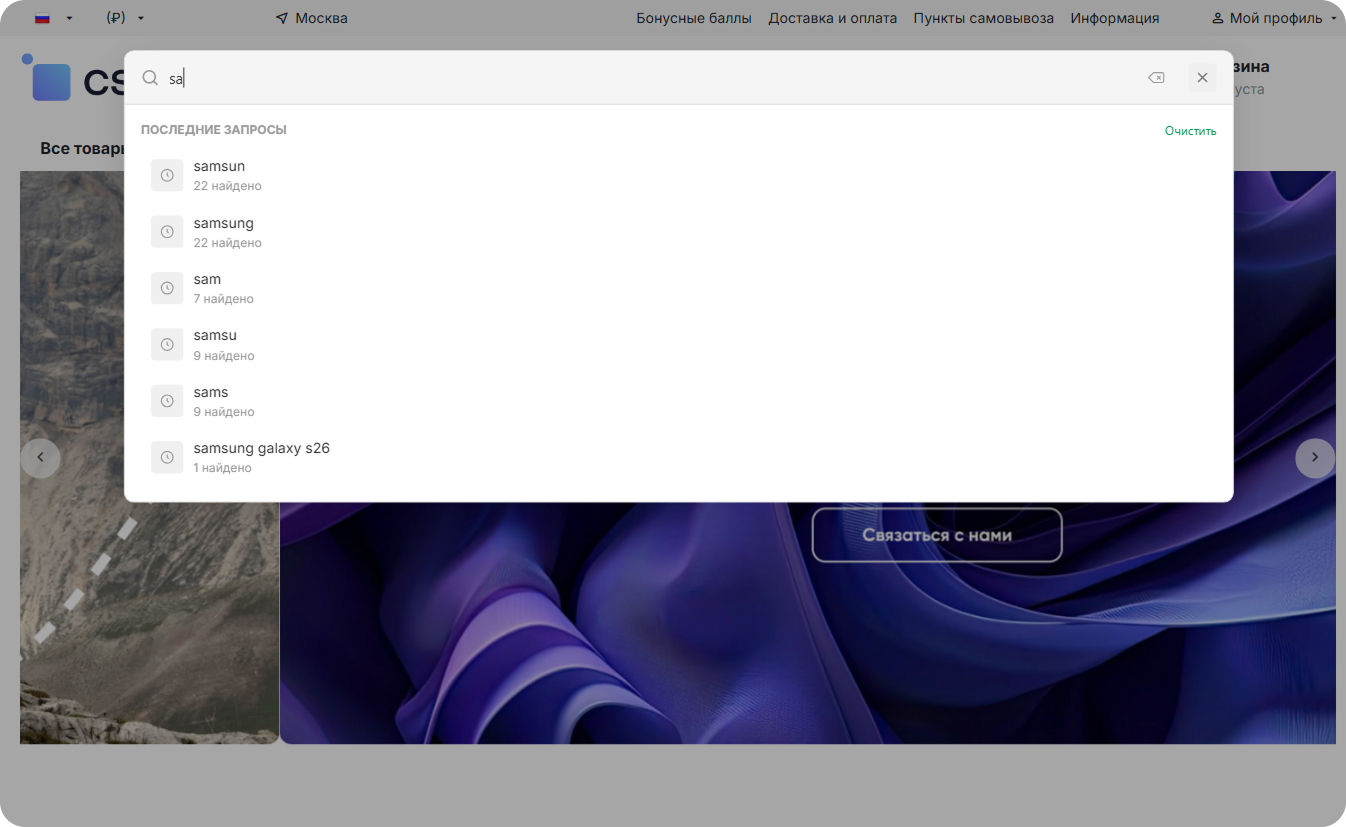The height and width of the screenshot is (827, 1346).
Task: Click the clock icon beside 'samsun'
Action: pos(167,175)
